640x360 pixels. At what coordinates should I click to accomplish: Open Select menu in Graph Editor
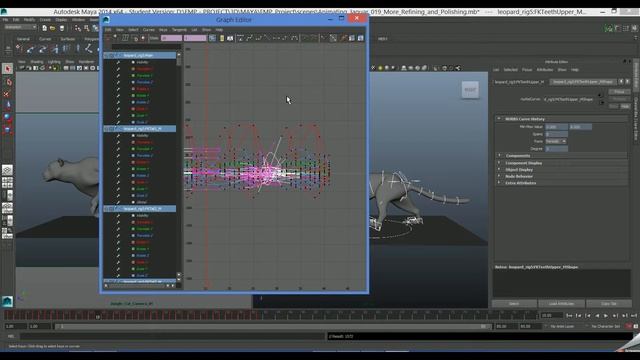[x=133, y=30]
